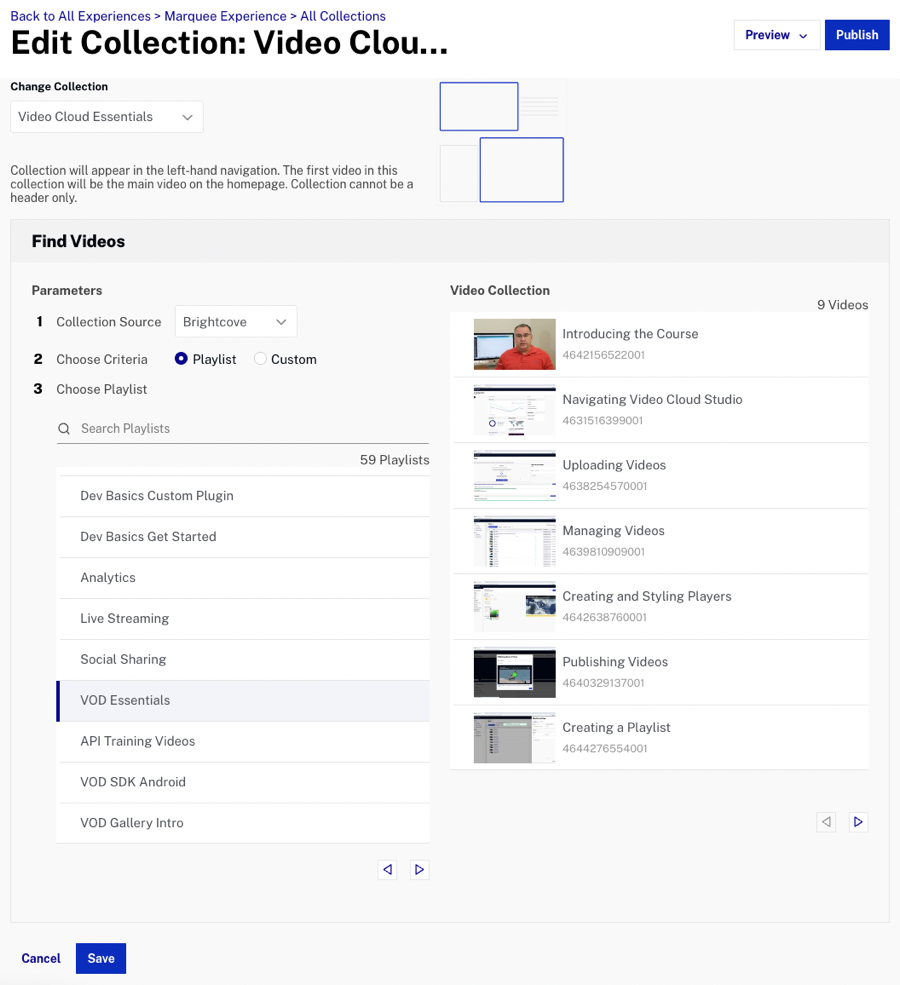
Task: Go to next page of playlists
Action: point(419,869)
